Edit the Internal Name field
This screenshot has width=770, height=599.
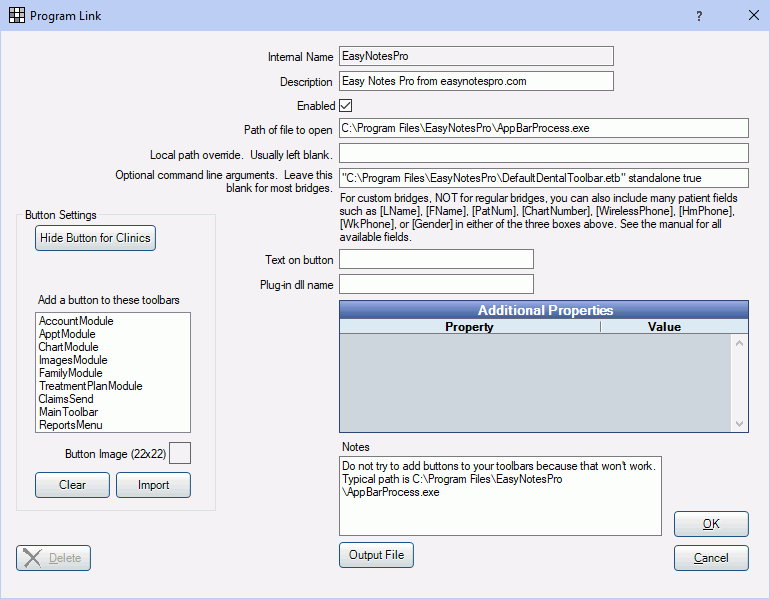coord(476,56)
